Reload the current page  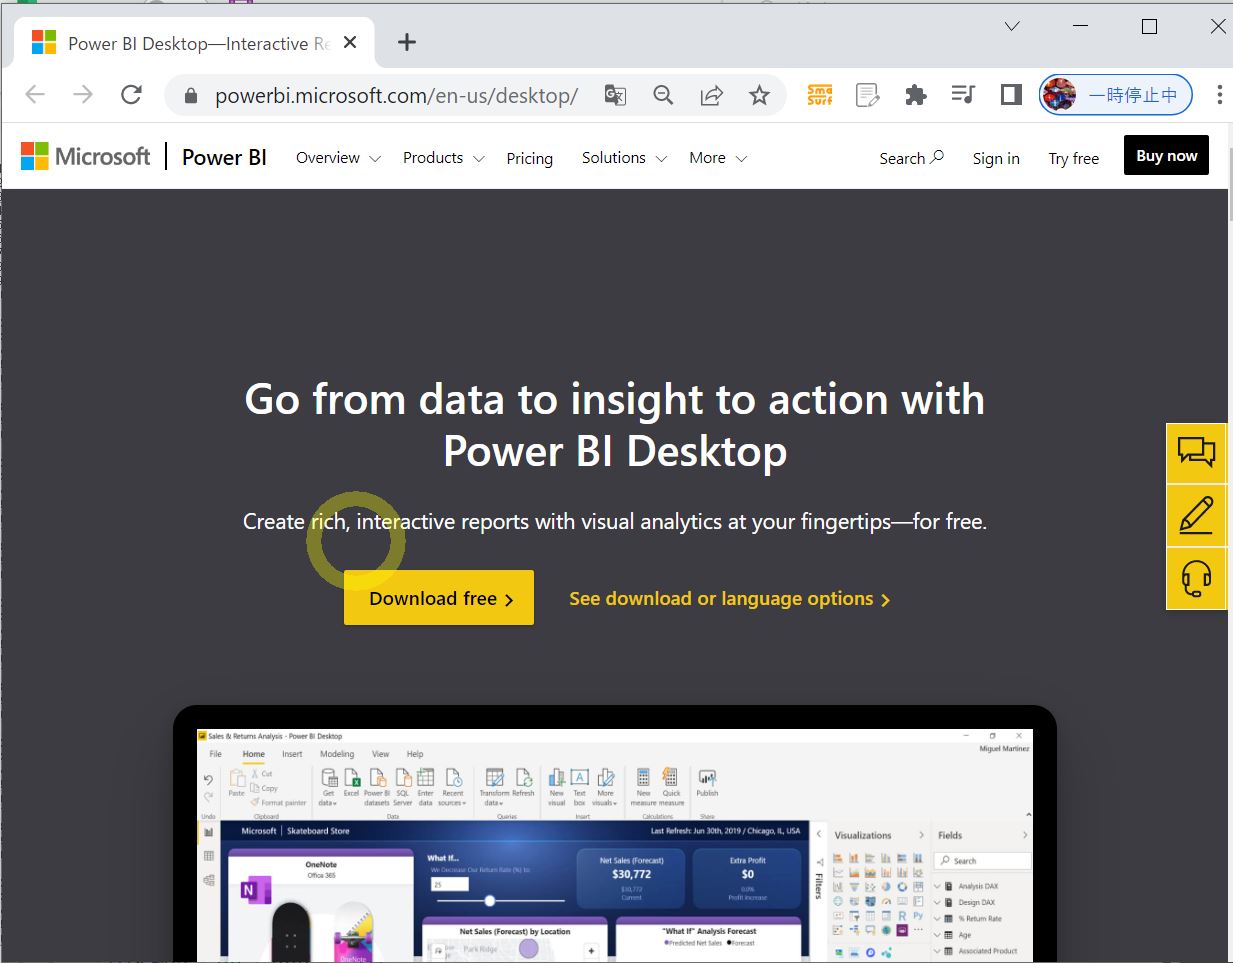[131, 95]
